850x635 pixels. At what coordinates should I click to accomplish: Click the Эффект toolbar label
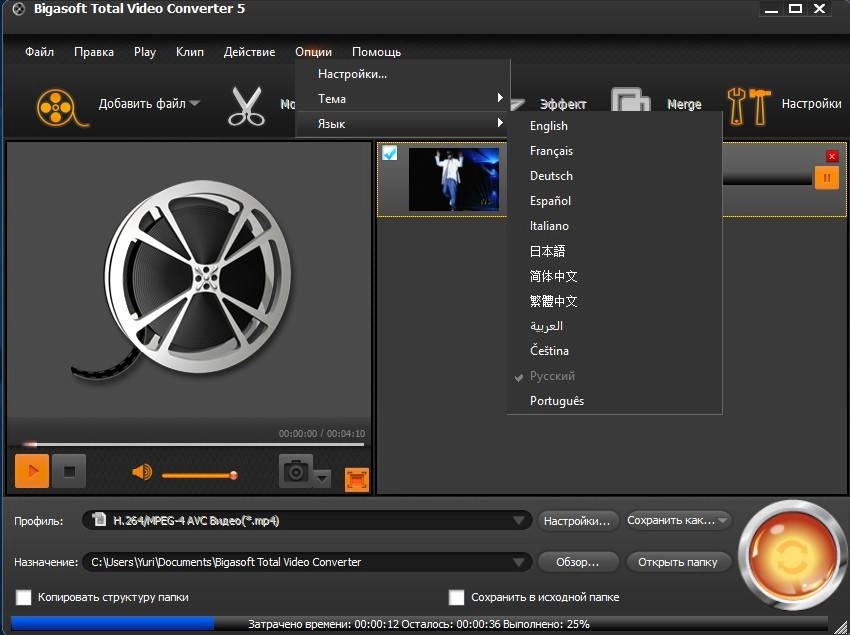click(x=563, y=104)
